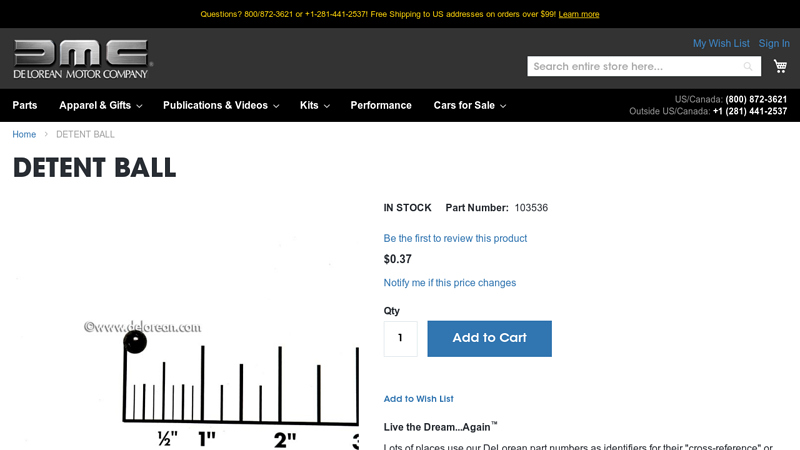Expand the Apparel & Gifts menu
Image resolution: width=800 pixels, height=450 pixels.
click(100, 105)
